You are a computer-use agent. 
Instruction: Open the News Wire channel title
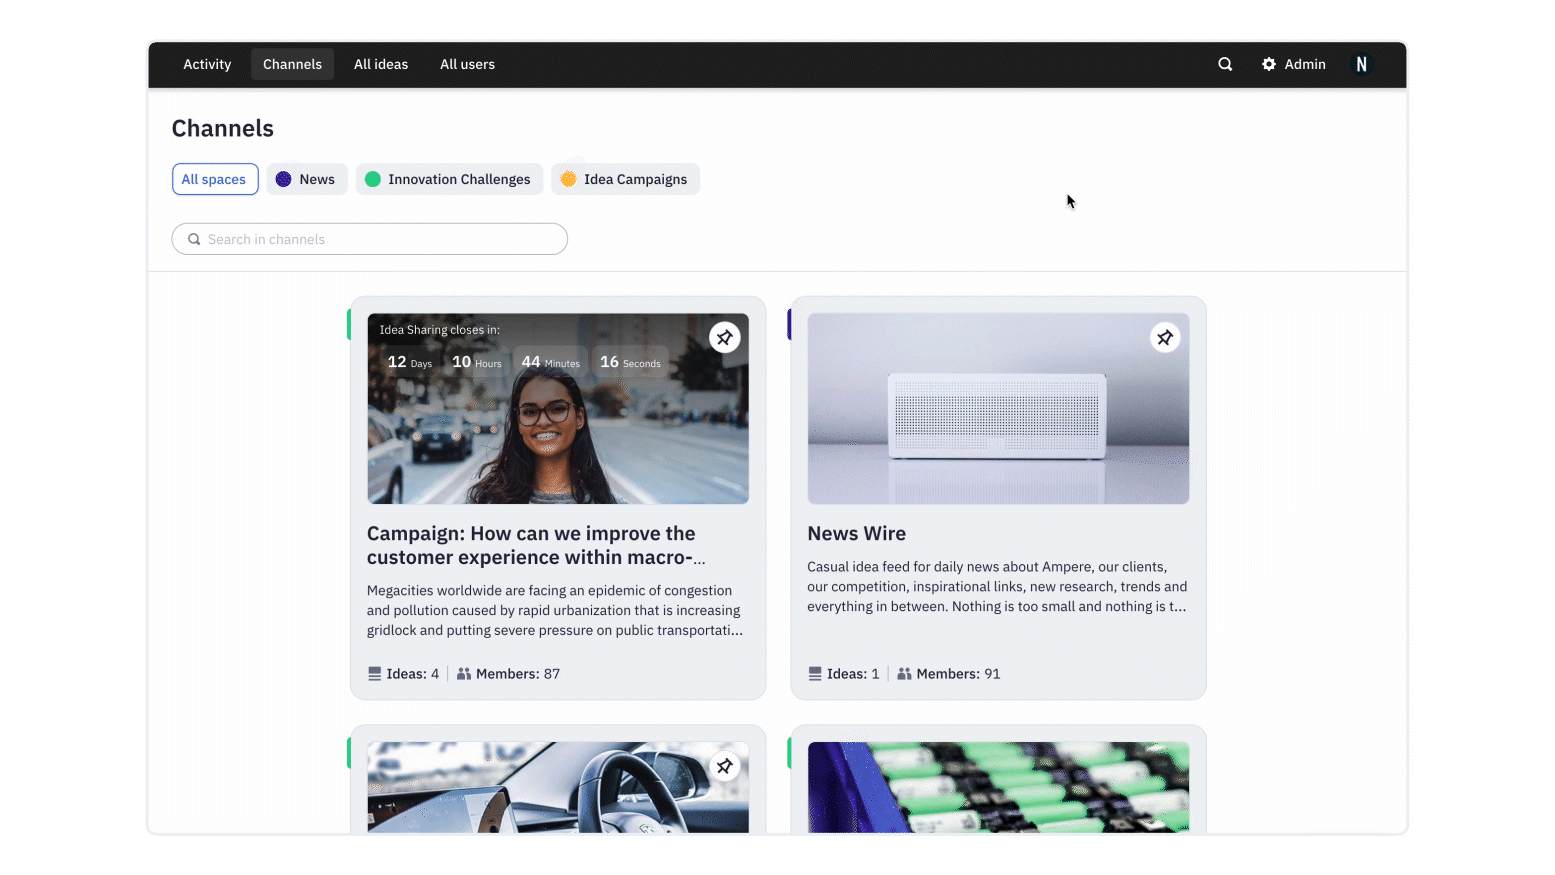856,534
